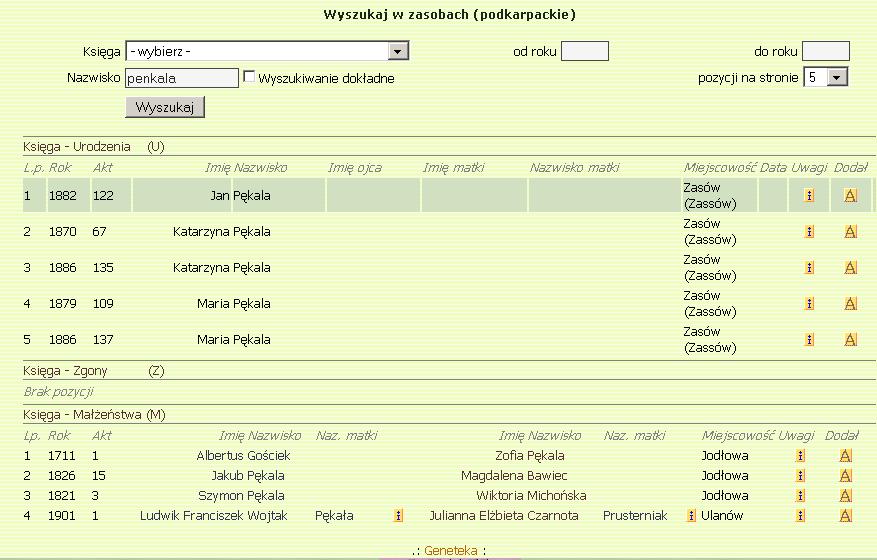
Task: Click the Zofia Pękala name
Action: point(530,455)
